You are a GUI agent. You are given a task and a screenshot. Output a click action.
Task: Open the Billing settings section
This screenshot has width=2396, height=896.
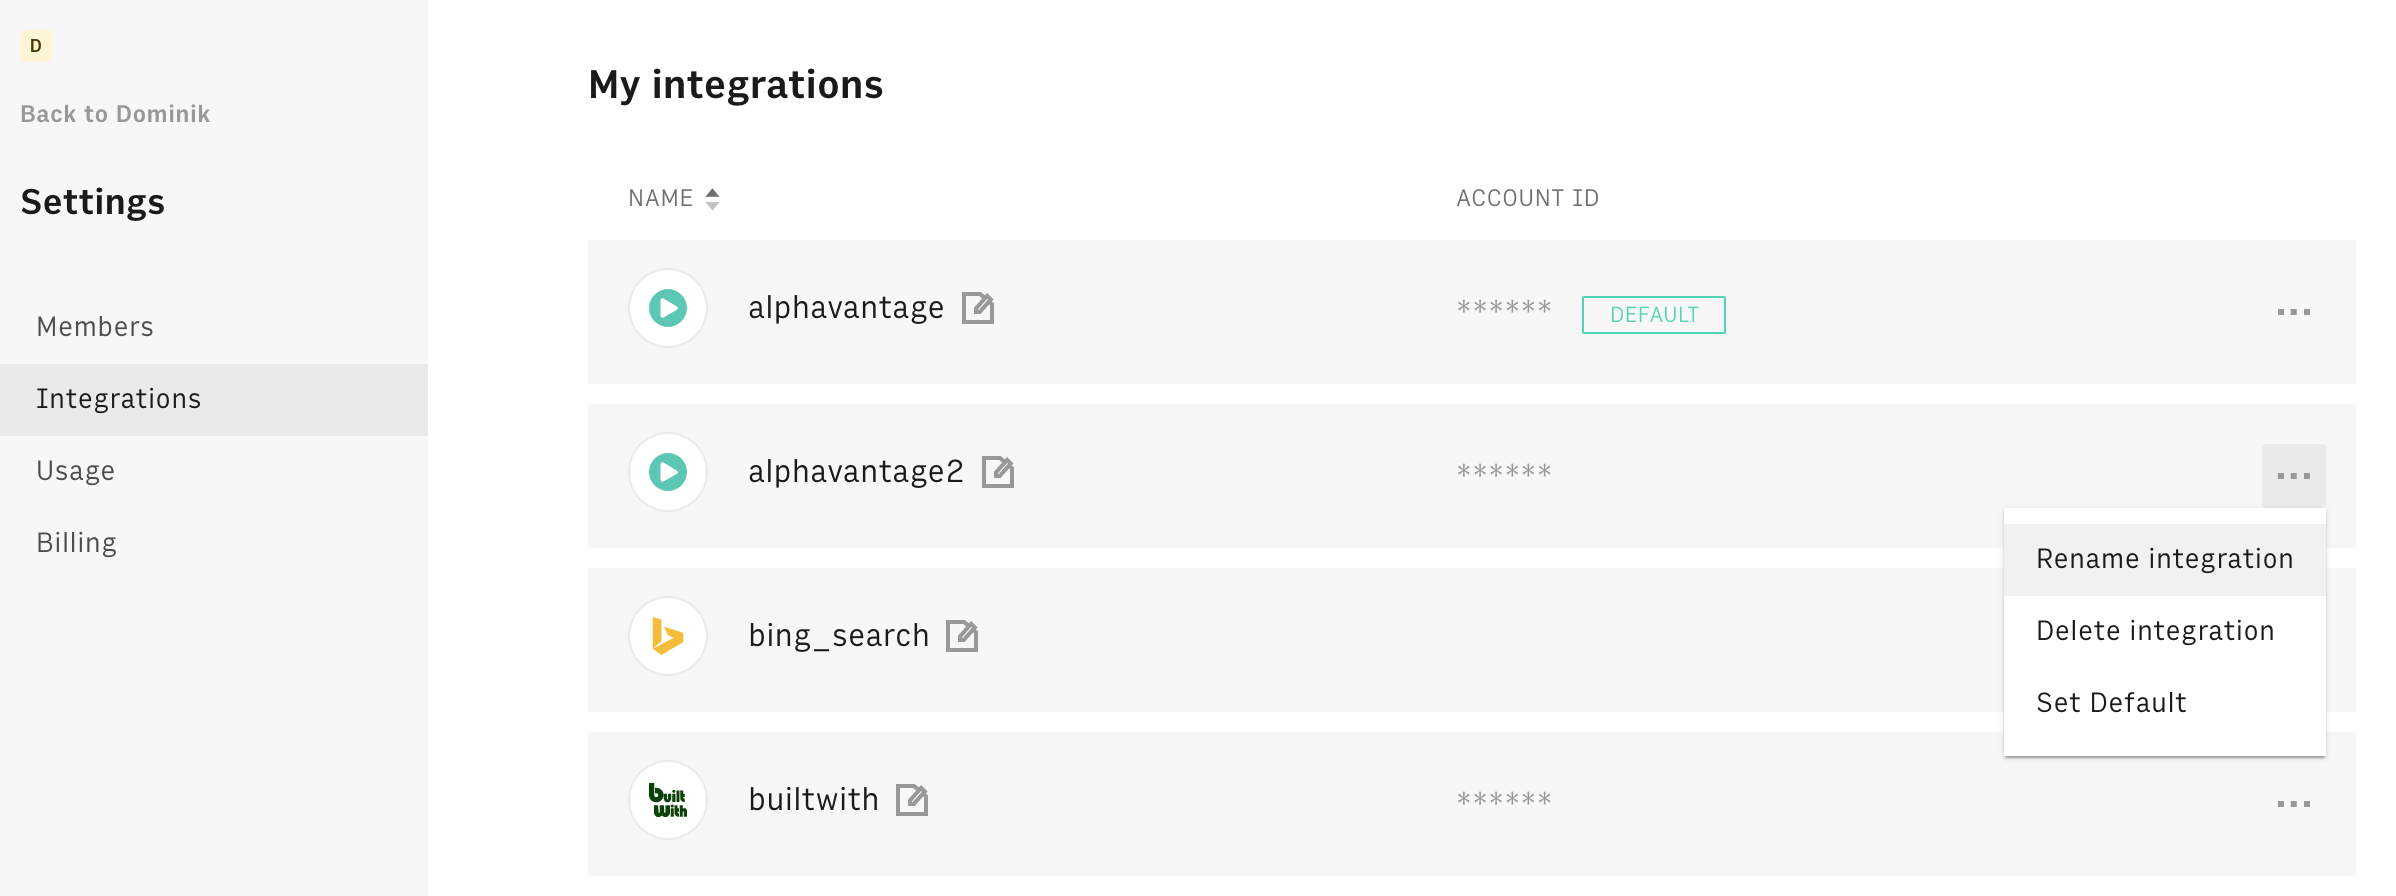pyautogui.click(x=77, y=543)
